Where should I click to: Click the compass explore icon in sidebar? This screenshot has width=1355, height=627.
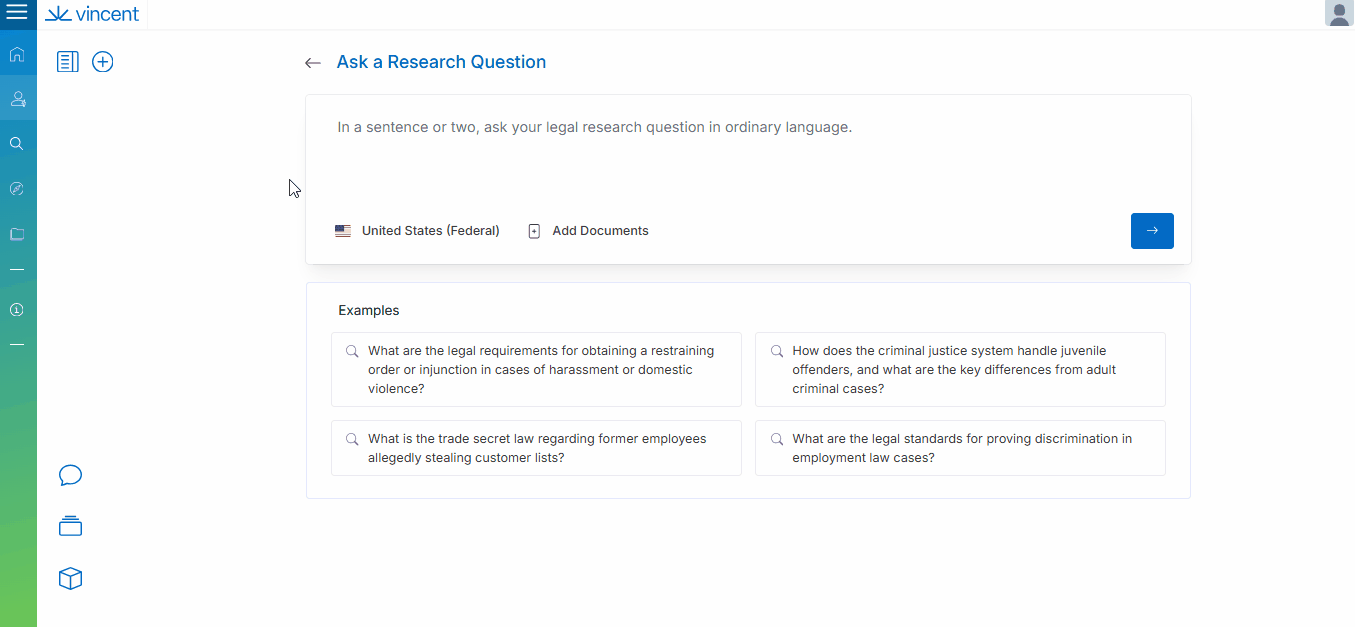pos(17,189)
